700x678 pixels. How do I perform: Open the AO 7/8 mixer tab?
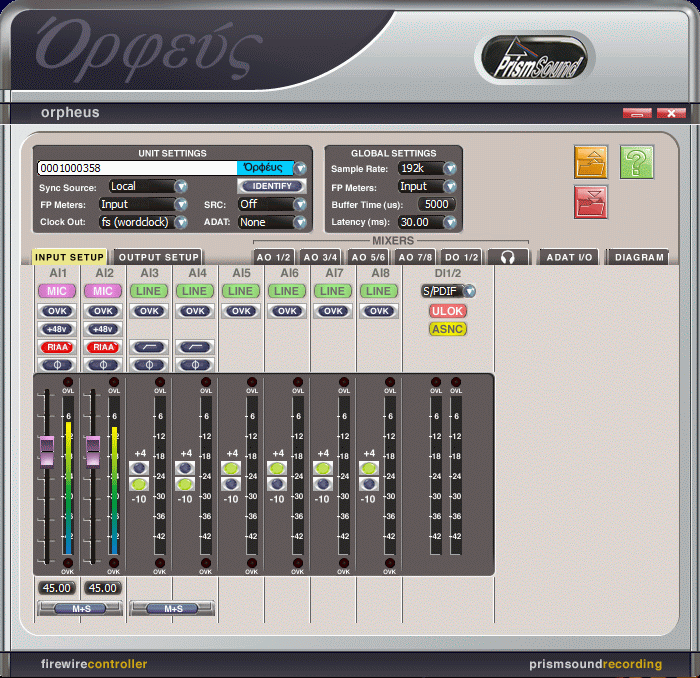(x=415, y=257)
